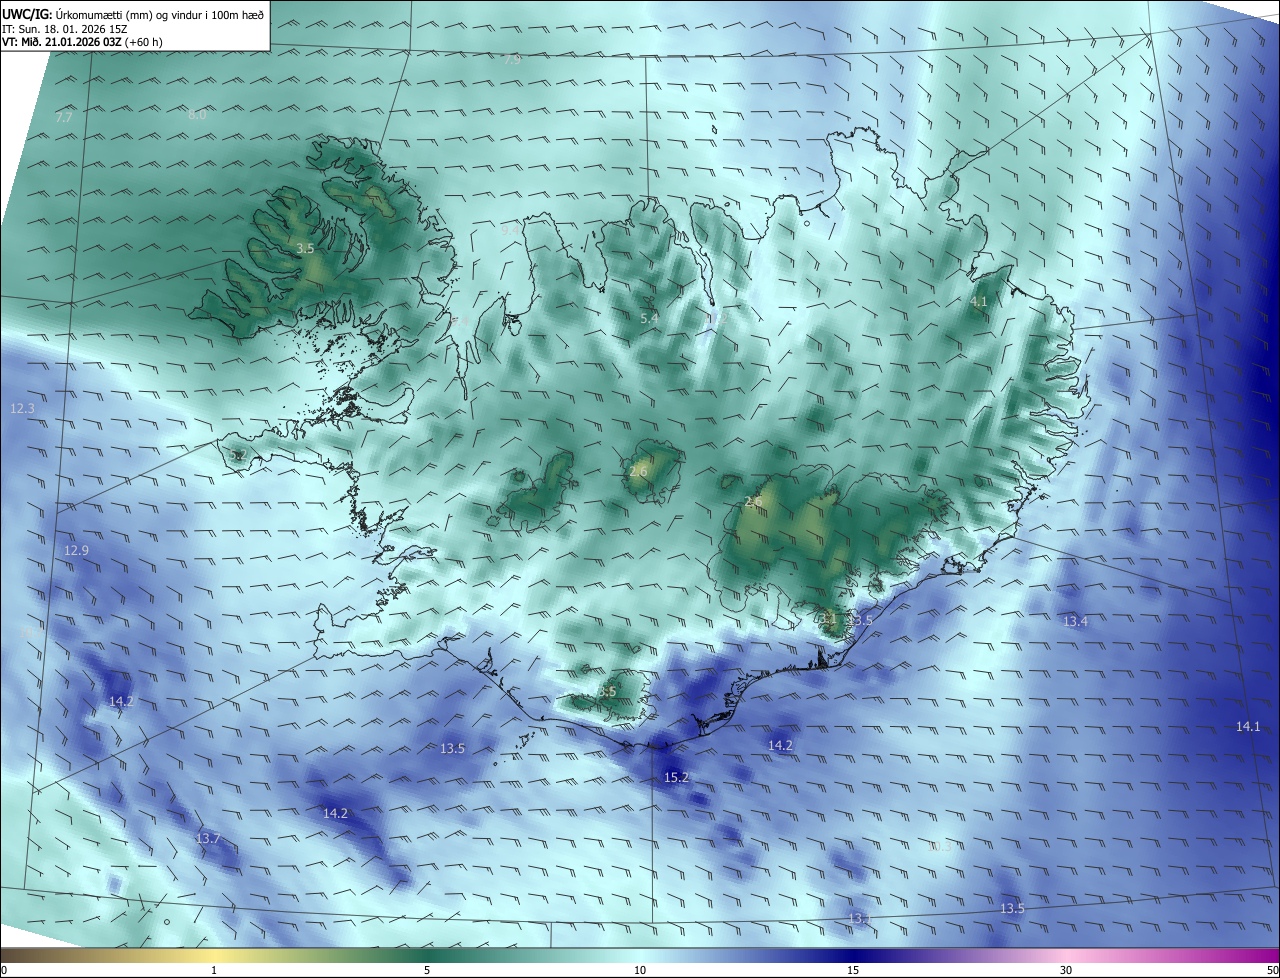Click the 10.3 value in the southeast sea
The height and width of the screenshot is (978, 1280).
point(941,846)
